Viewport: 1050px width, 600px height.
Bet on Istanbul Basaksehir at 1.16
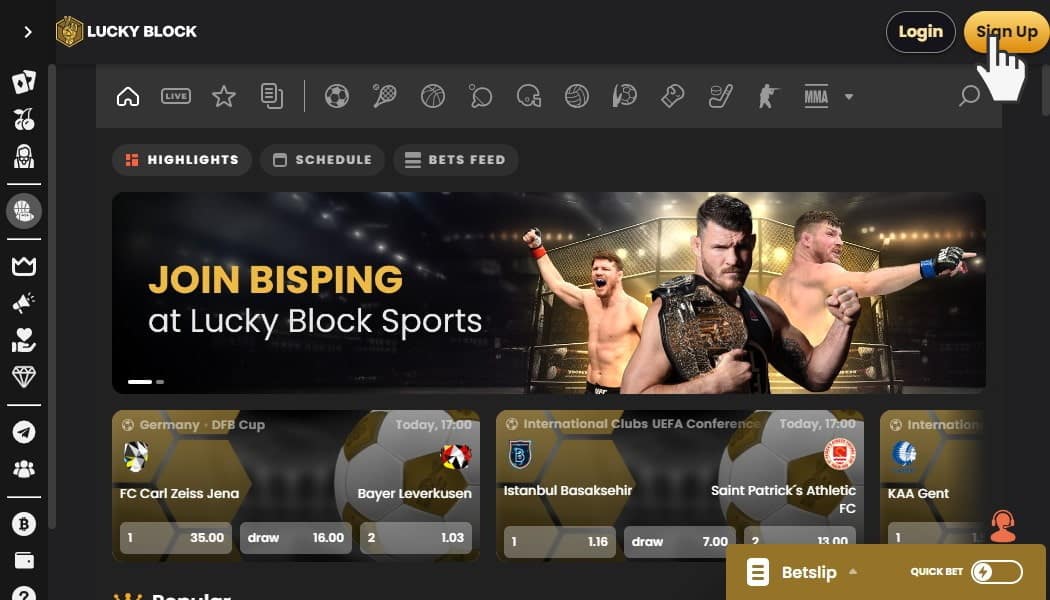560,542
